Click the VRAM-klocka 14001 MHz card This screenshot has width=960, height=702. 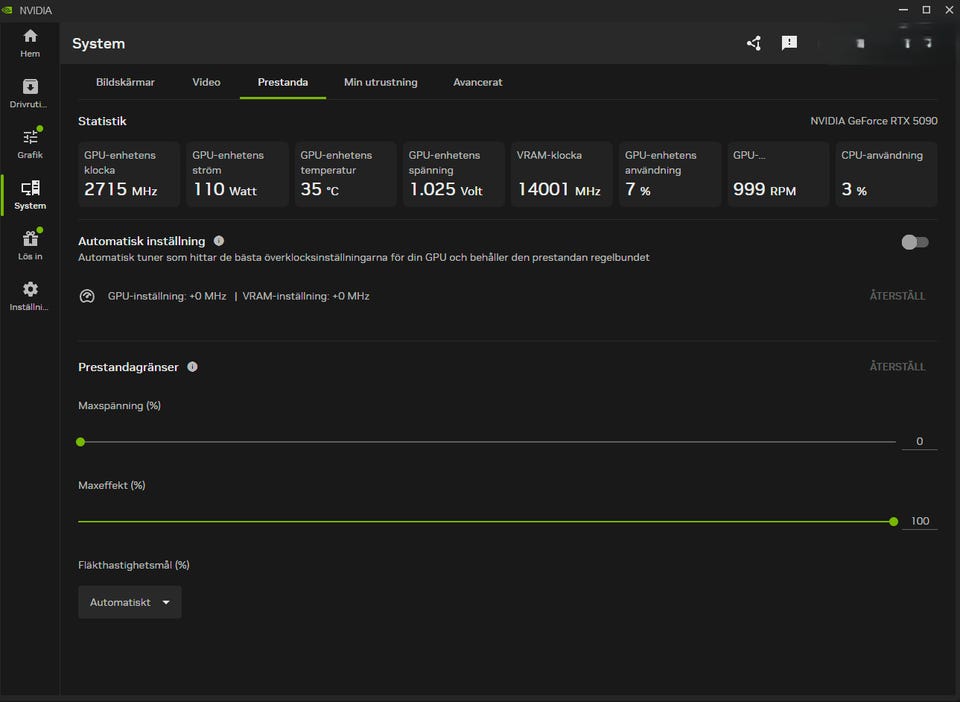click(x=561, y=174)
